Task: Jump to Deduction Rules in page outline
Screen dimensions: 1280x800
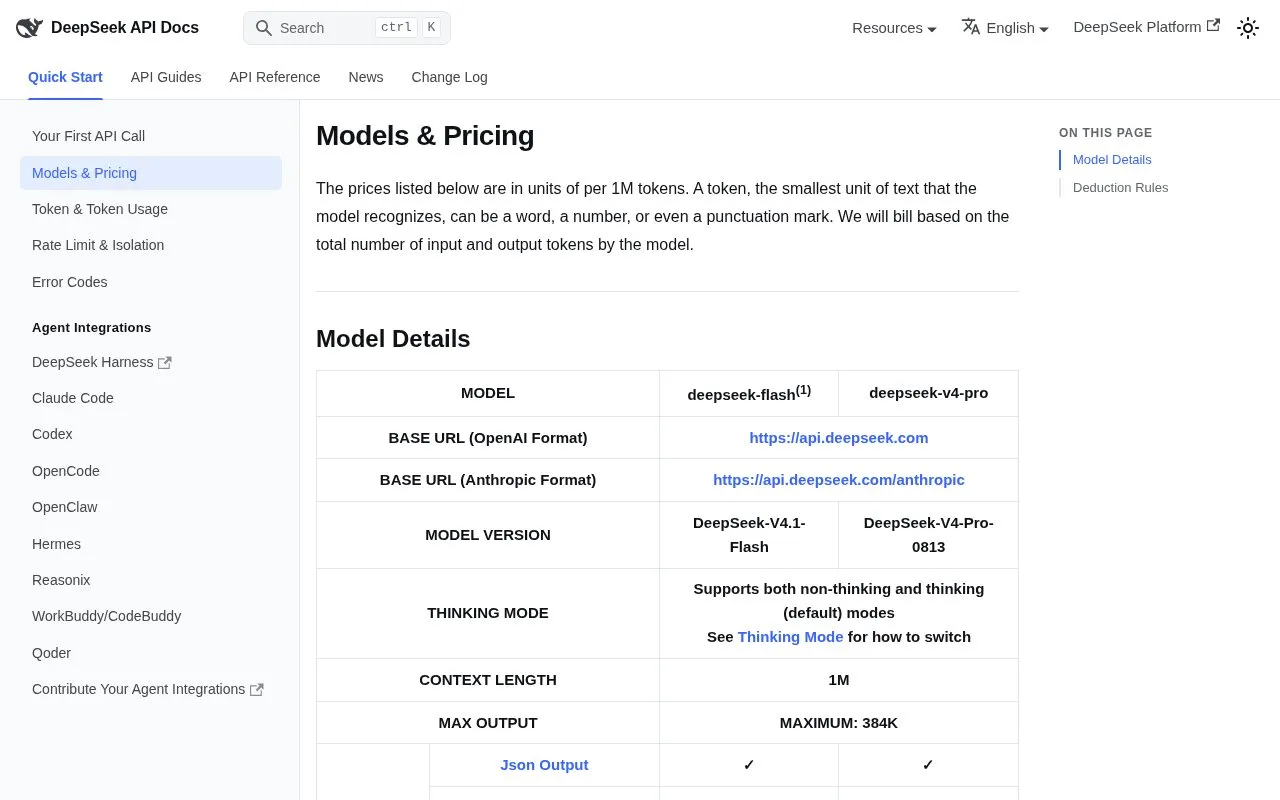Action: pyautogui.click(x=1120, y=188)
